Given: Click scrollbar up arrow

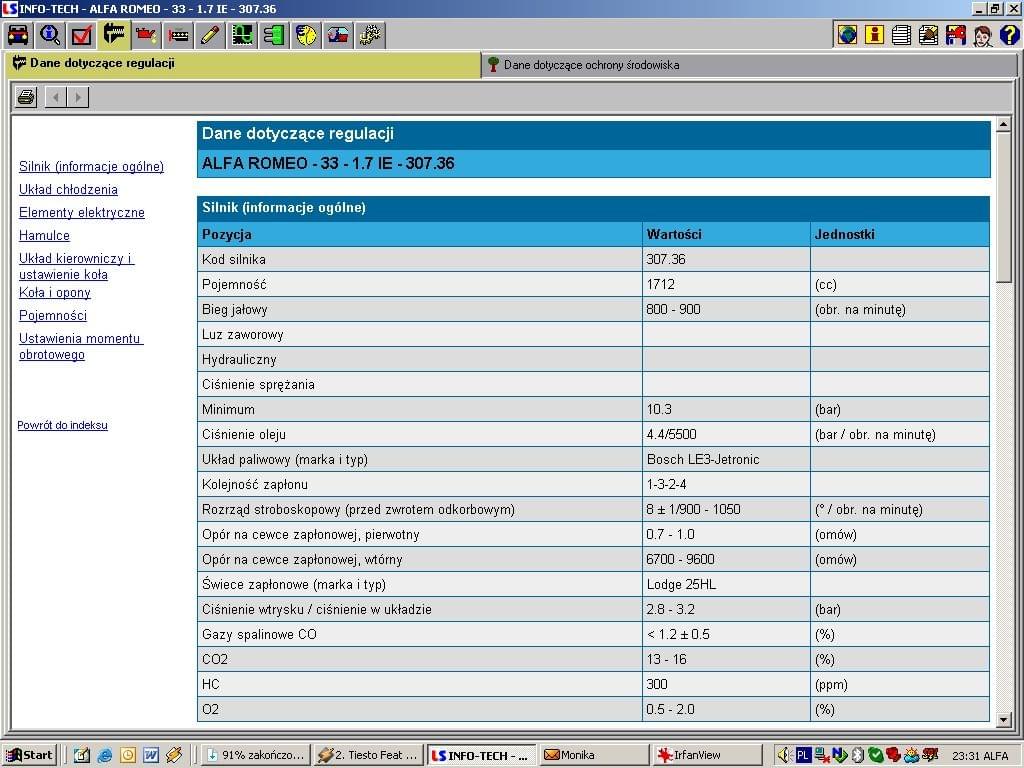Looking at the screenshot, I should coord(1004,124).
